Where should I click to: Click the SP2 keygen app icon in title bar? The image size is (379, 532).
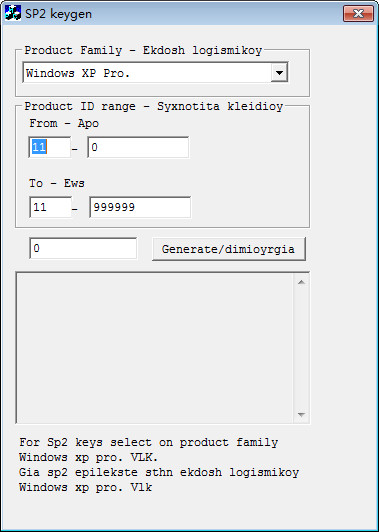click(x=13, y=13)
